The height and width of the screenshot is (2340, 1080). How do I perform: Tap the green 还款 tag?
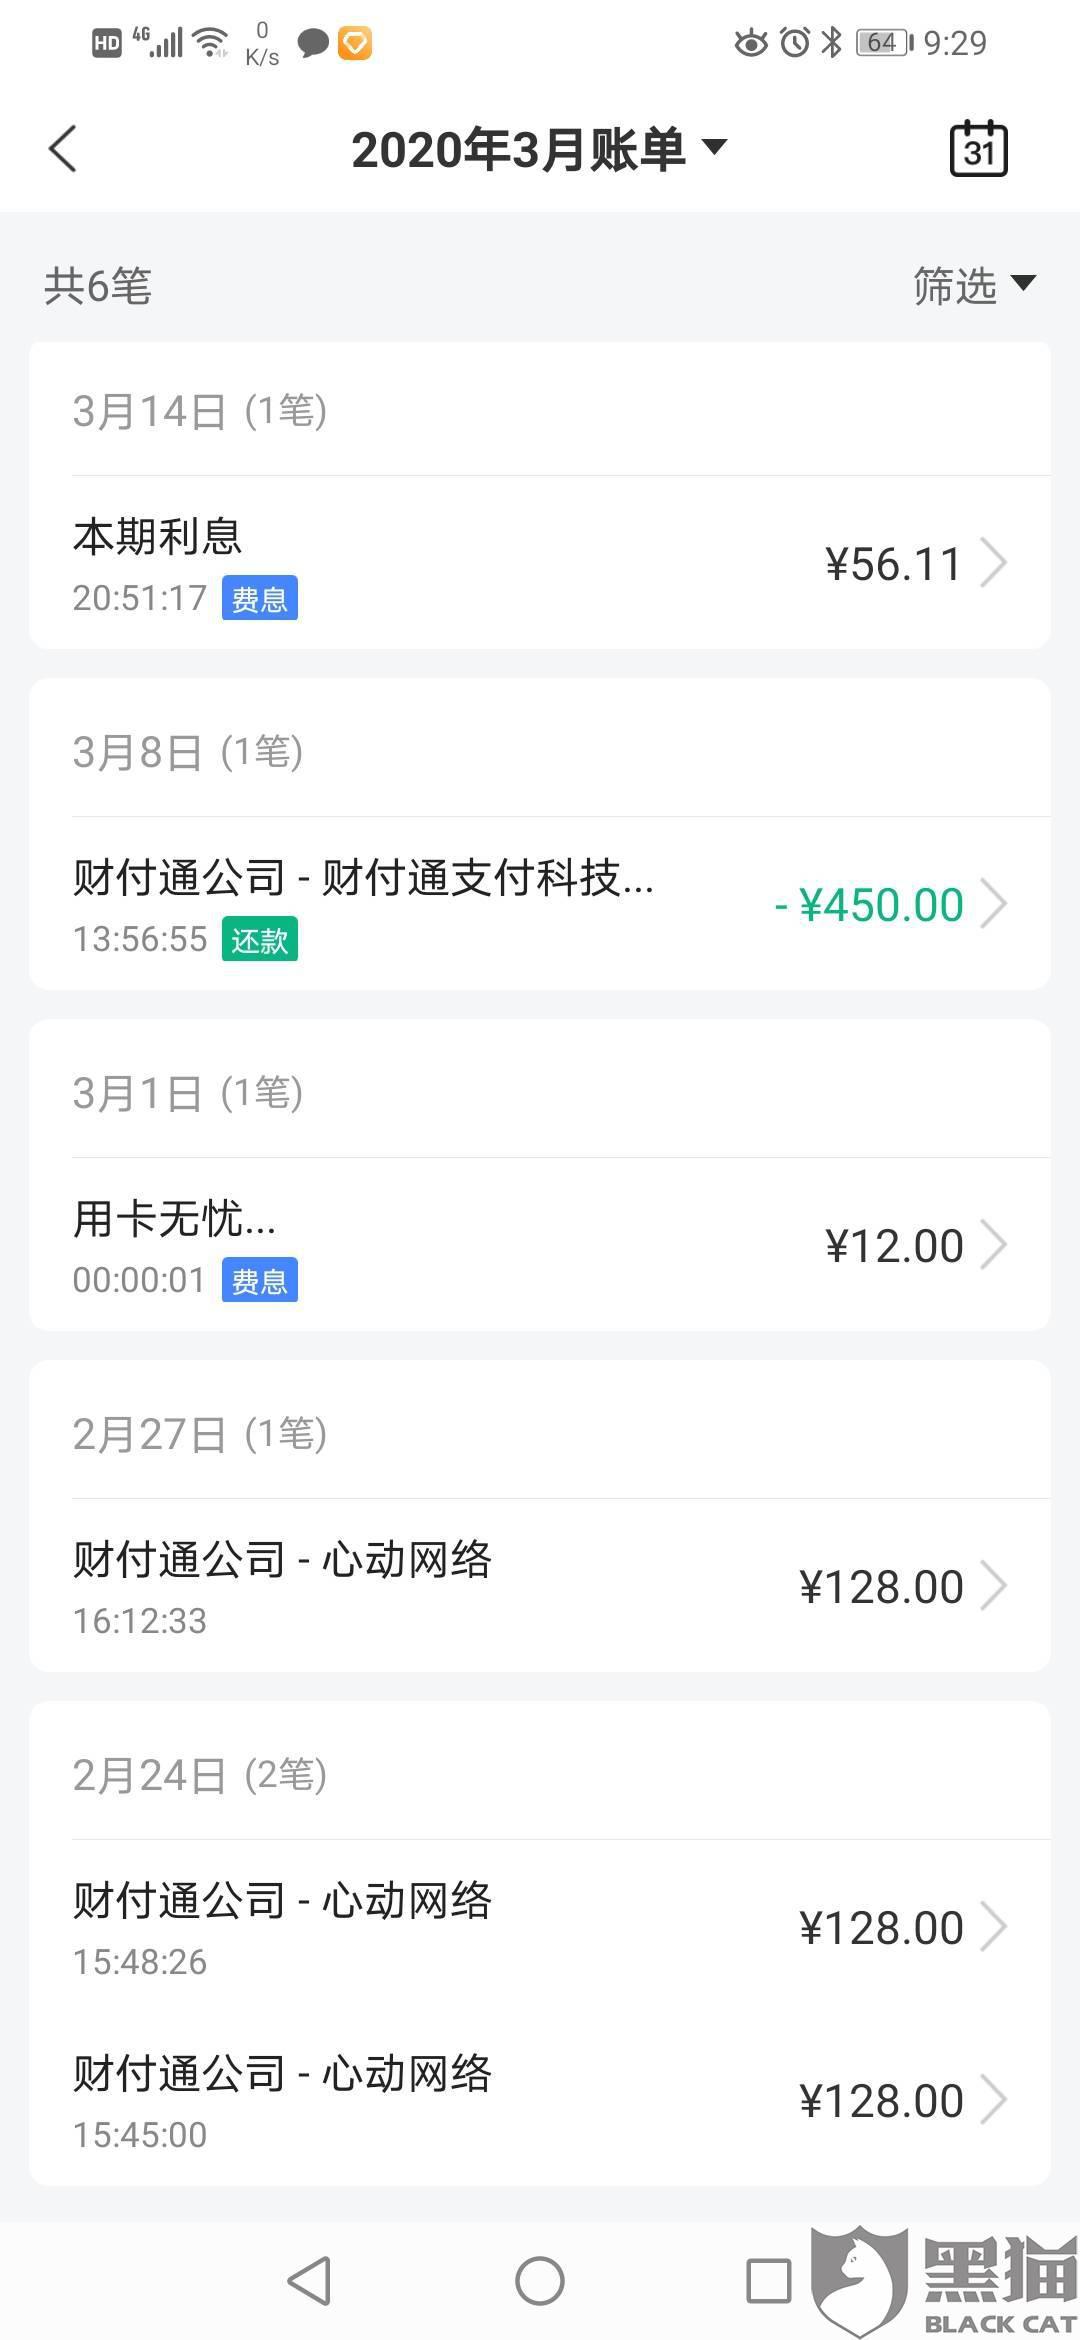(x=259, y=940)
